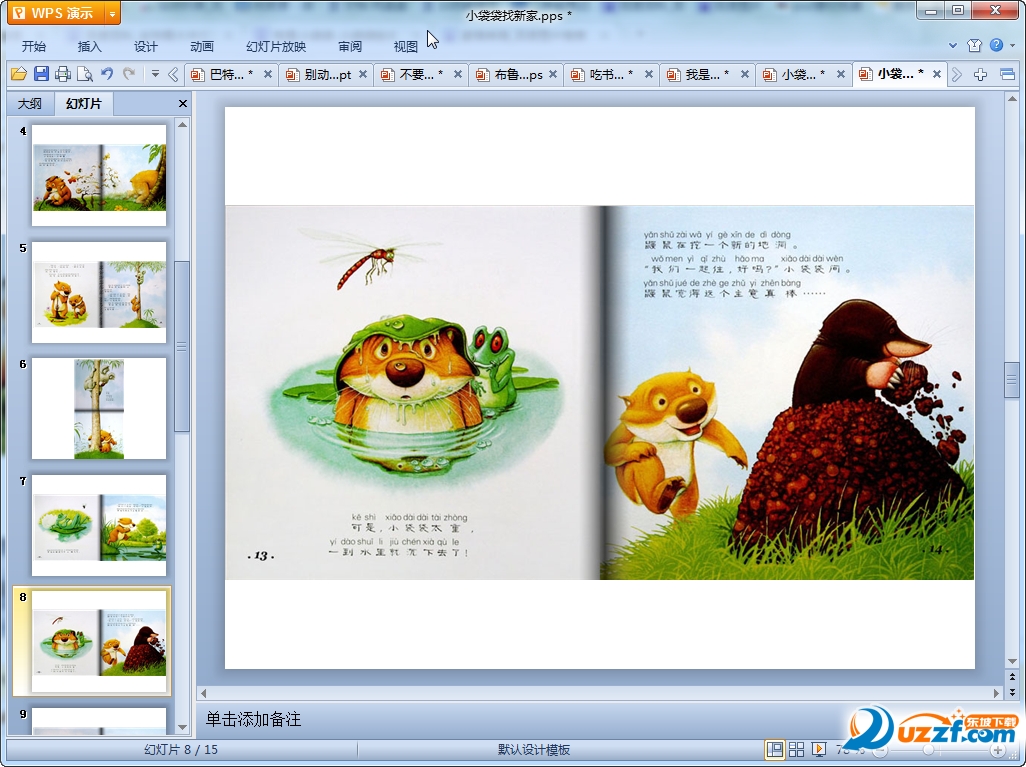Go to previous slide with double-up arrow

[1012, 677]
